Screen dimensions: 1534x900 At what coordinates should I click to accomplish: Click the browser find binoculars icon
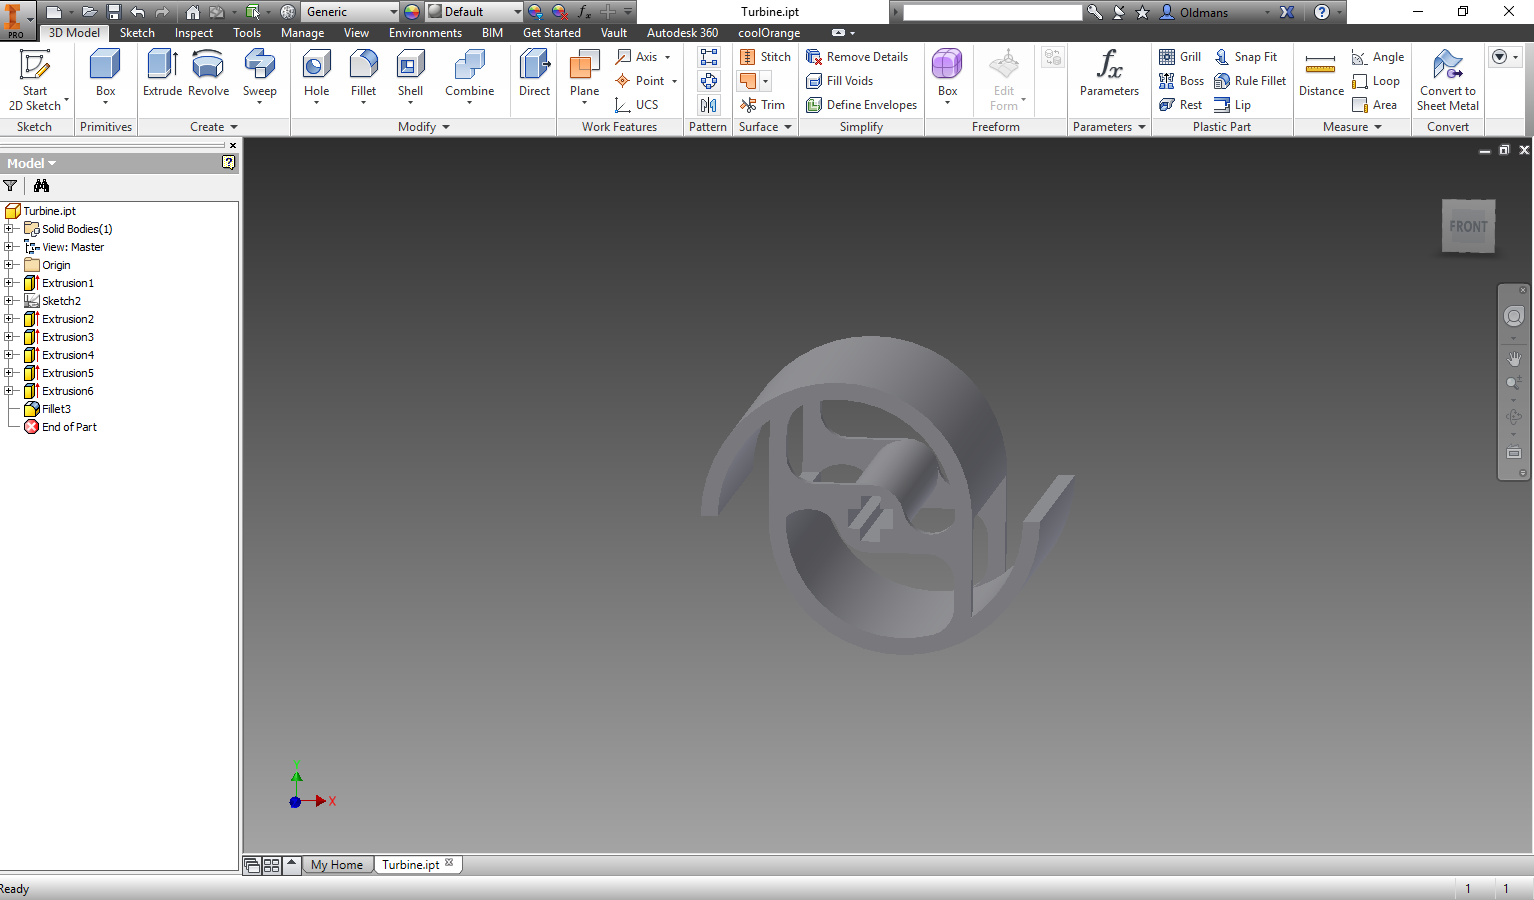(x=41, y=186)
